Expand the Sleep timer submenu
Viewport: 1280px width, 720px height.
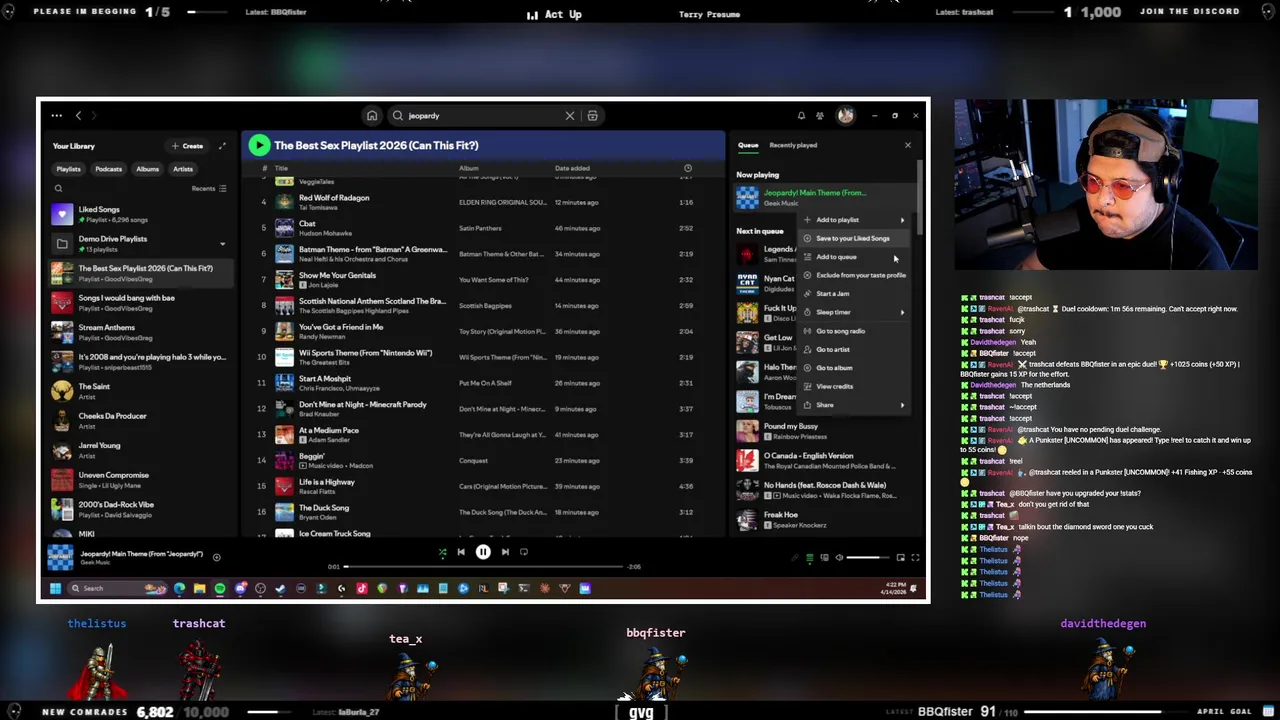pyautogui.click(x=855, y=312)
